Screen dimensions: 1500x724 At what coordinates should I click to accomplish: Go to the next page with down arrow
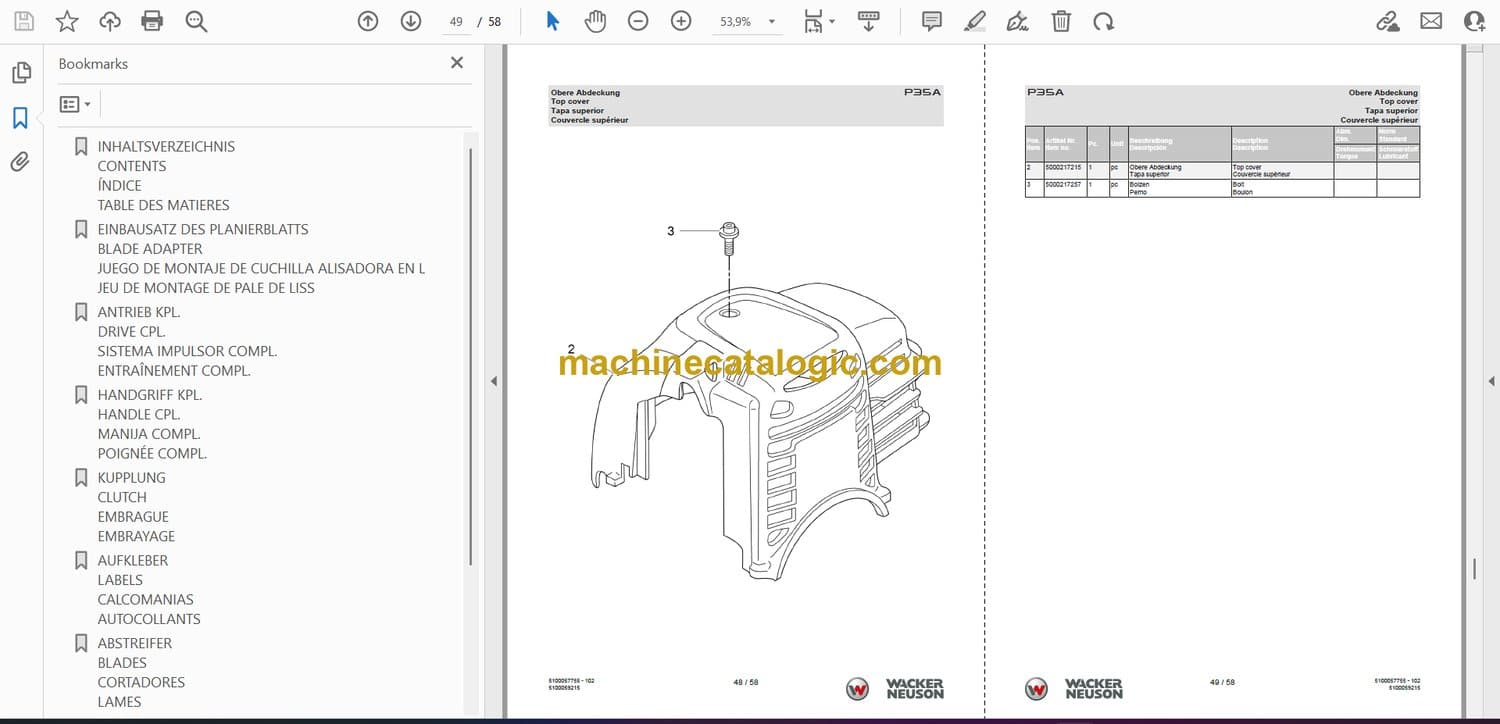pos(411,21)
